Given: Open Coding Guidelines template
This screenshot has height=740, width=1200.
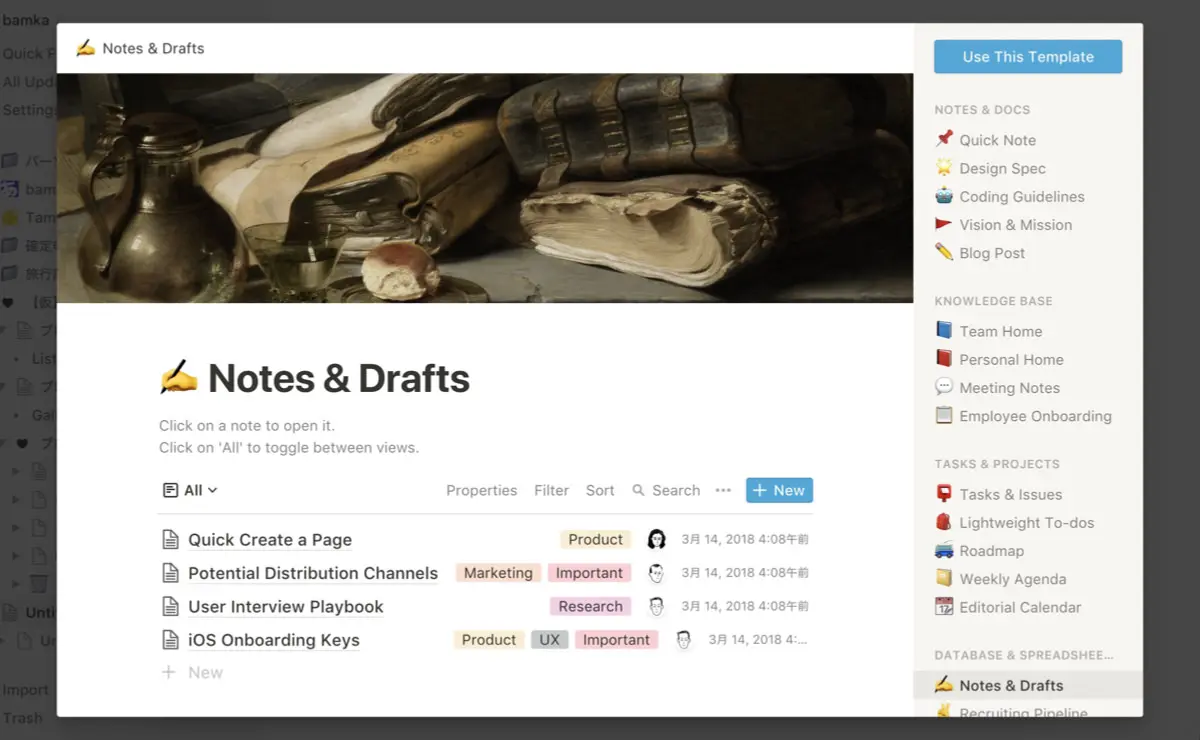Looking at the screenshot, I should (x=1021, y=197).
